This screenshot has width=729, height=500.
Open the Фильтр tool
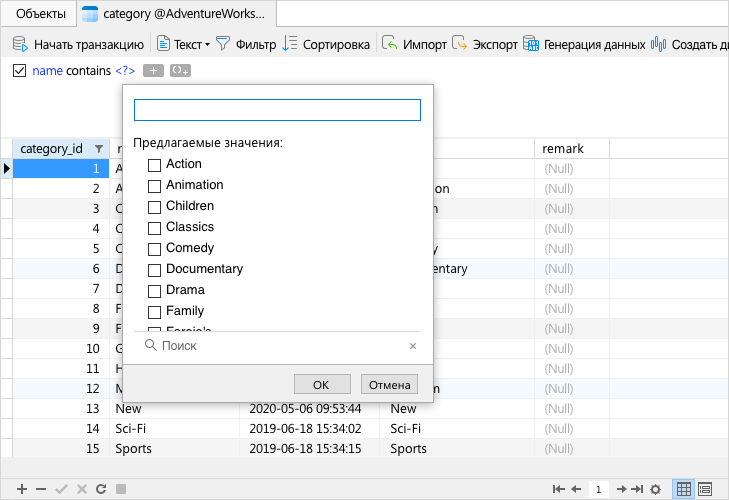coord(246,44)
